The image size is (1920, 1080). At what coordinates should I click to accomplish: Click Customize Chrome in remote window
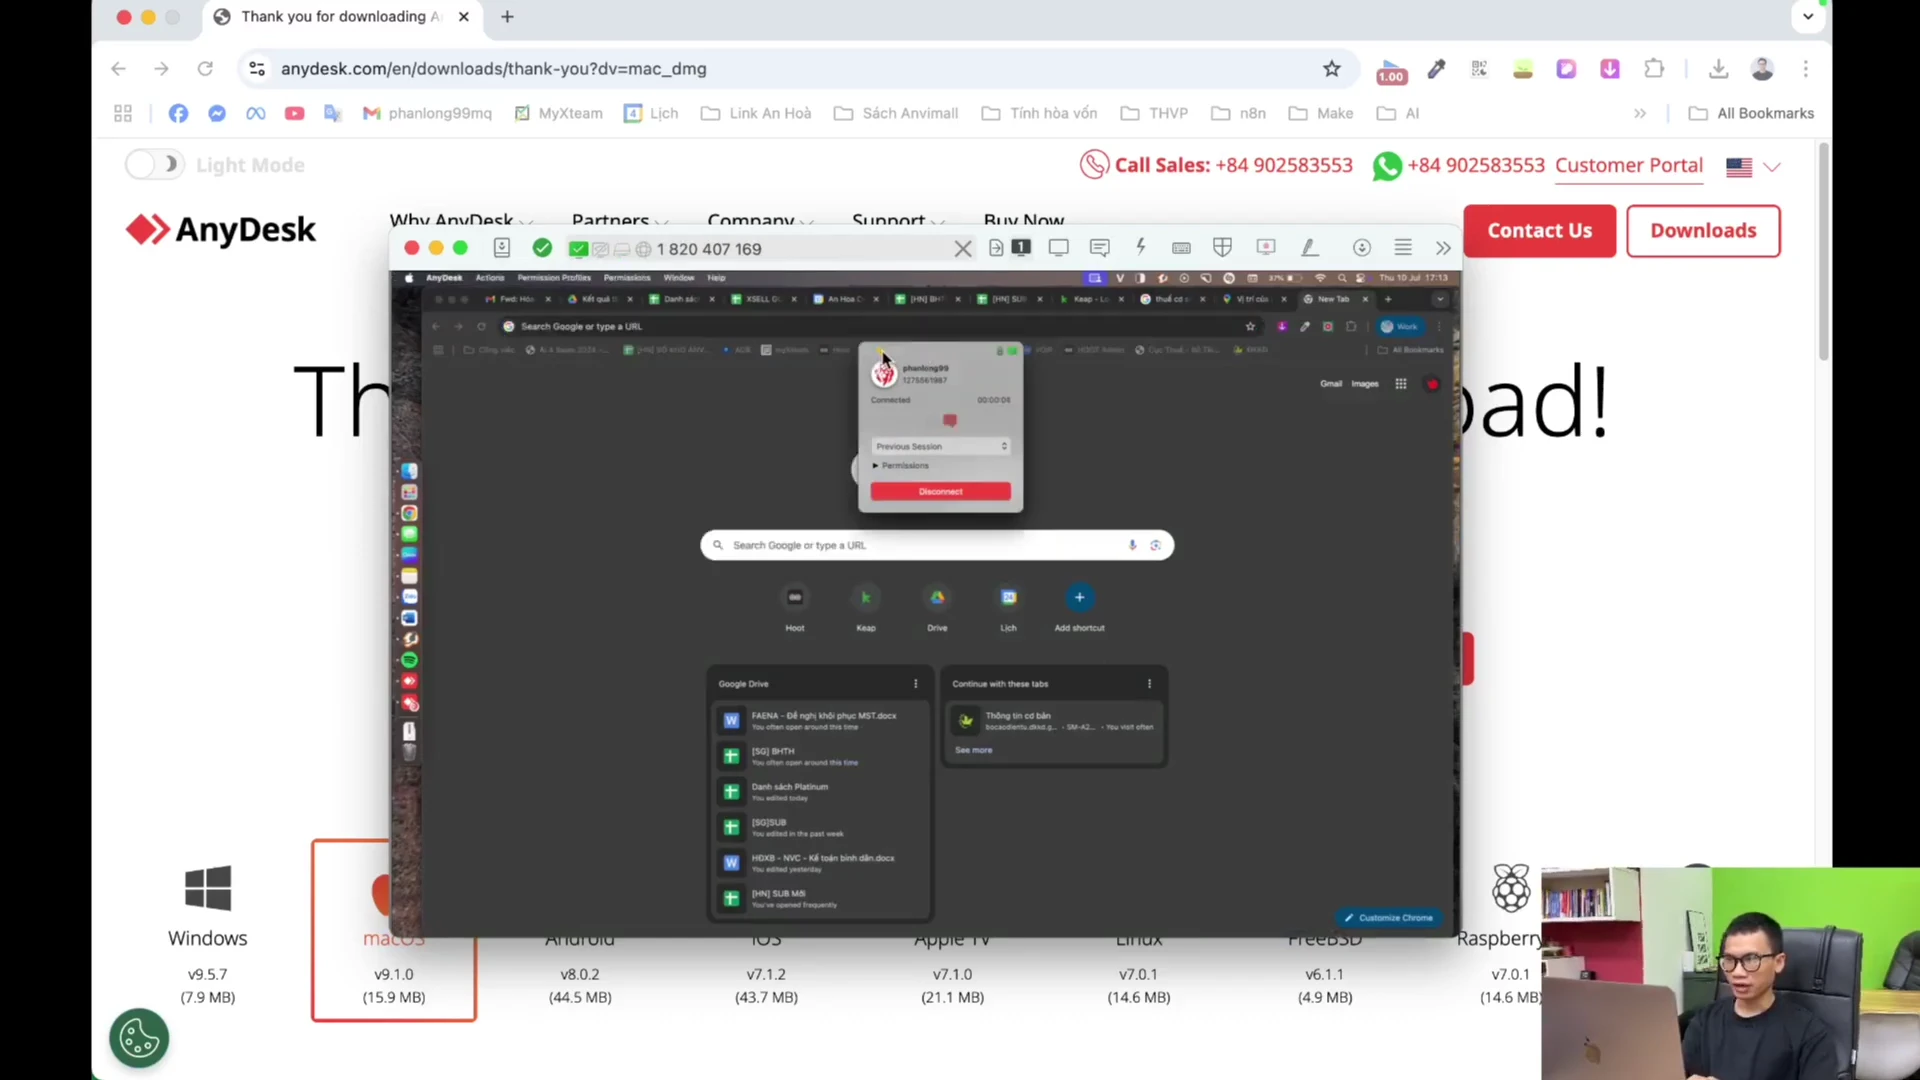click(1388, 917)
